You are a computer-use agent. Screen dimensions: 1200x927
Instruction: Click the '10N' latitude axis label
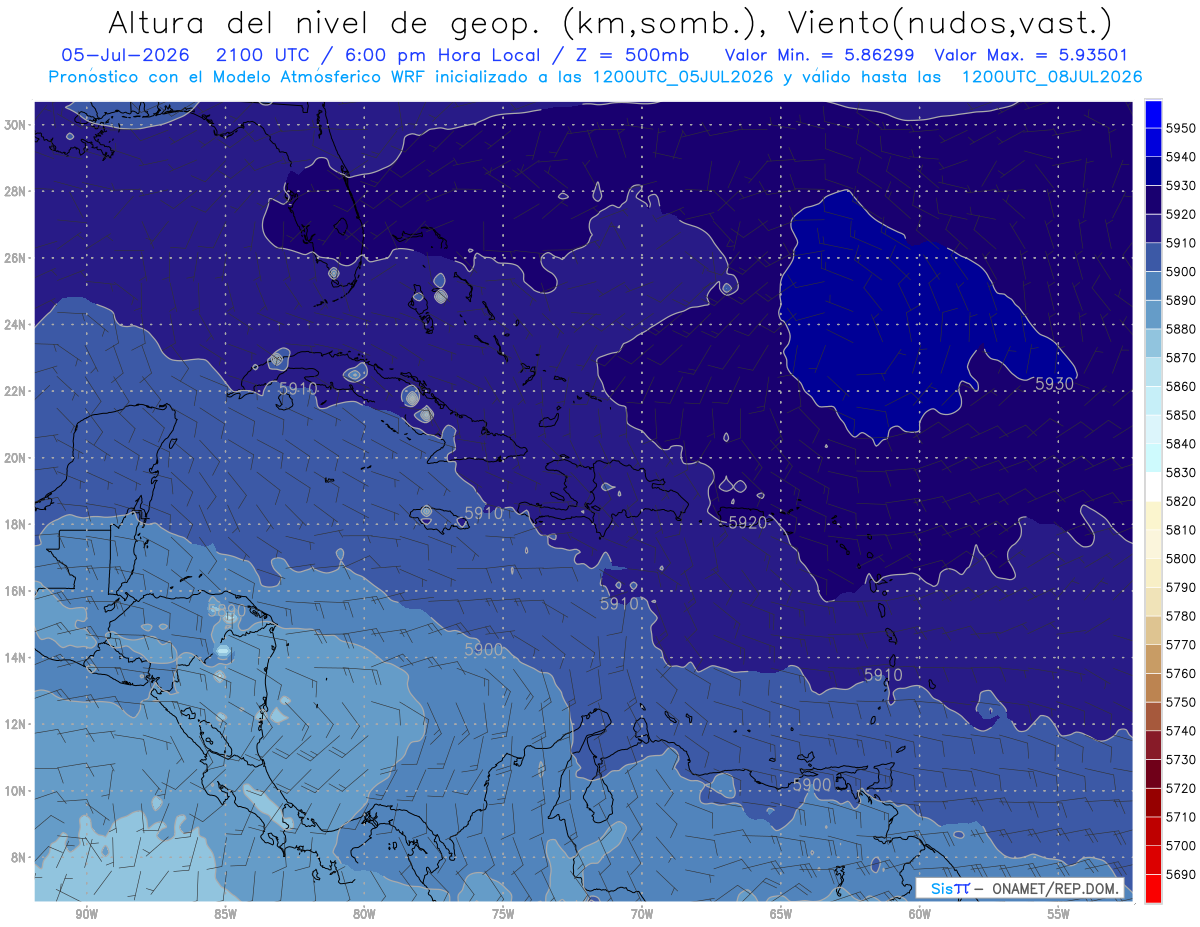tap(15, 791)
